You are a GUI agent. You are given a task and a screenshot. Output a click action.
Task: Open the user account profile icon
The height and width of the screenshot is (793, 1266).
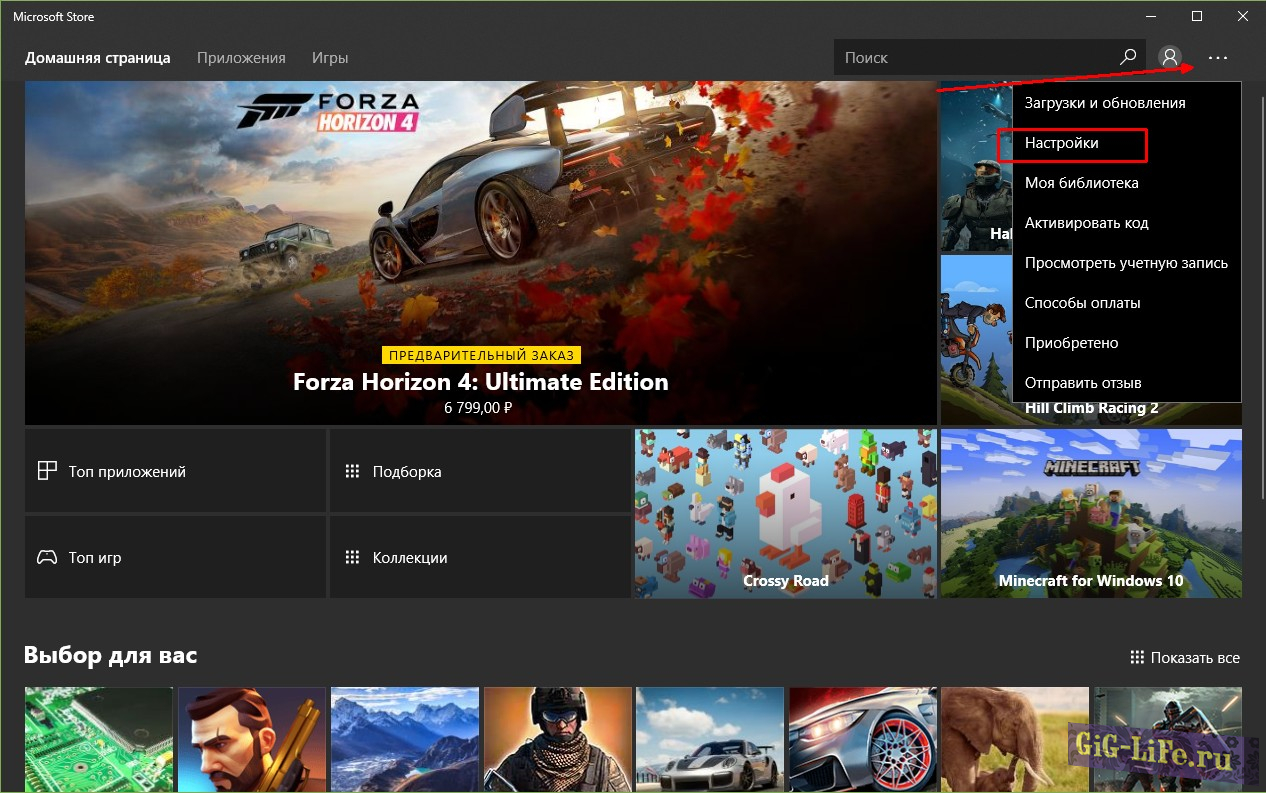(1169, 57)
